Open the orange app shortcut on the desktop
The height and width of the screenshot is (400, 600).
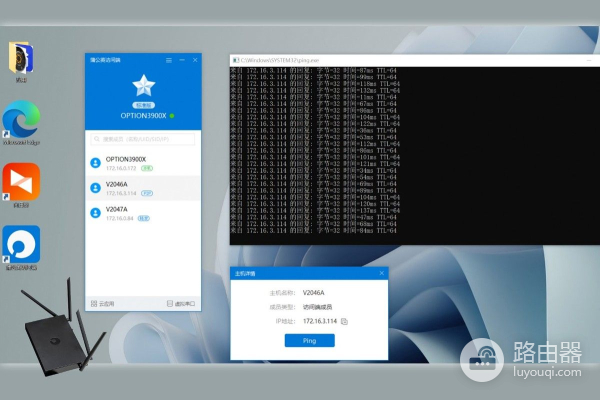point(21,182)
